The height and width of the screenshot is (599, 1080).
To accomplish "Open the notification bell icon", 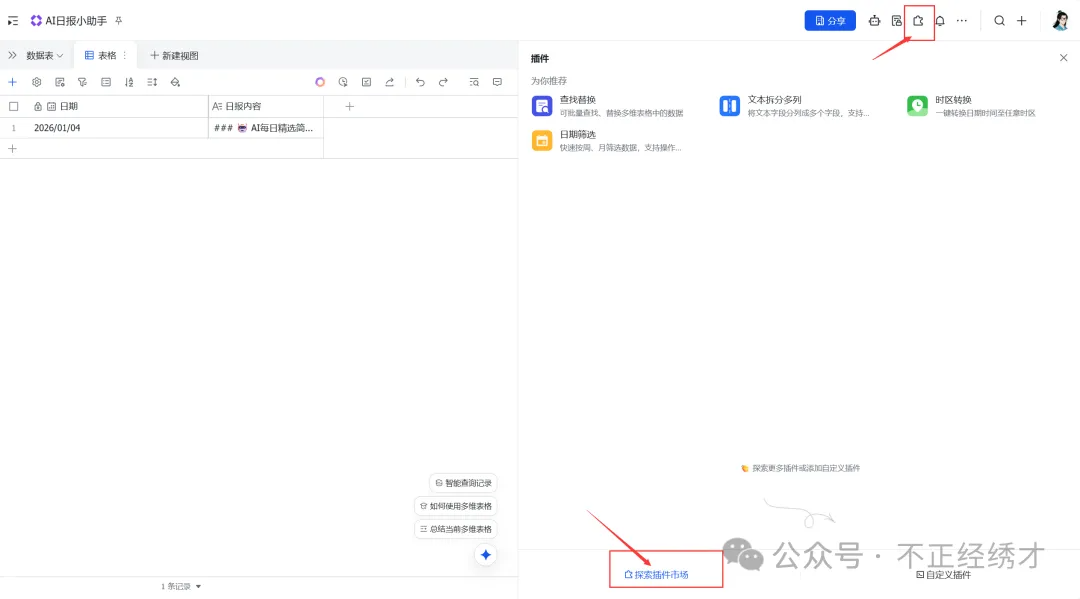I will [x=940, y=21].
